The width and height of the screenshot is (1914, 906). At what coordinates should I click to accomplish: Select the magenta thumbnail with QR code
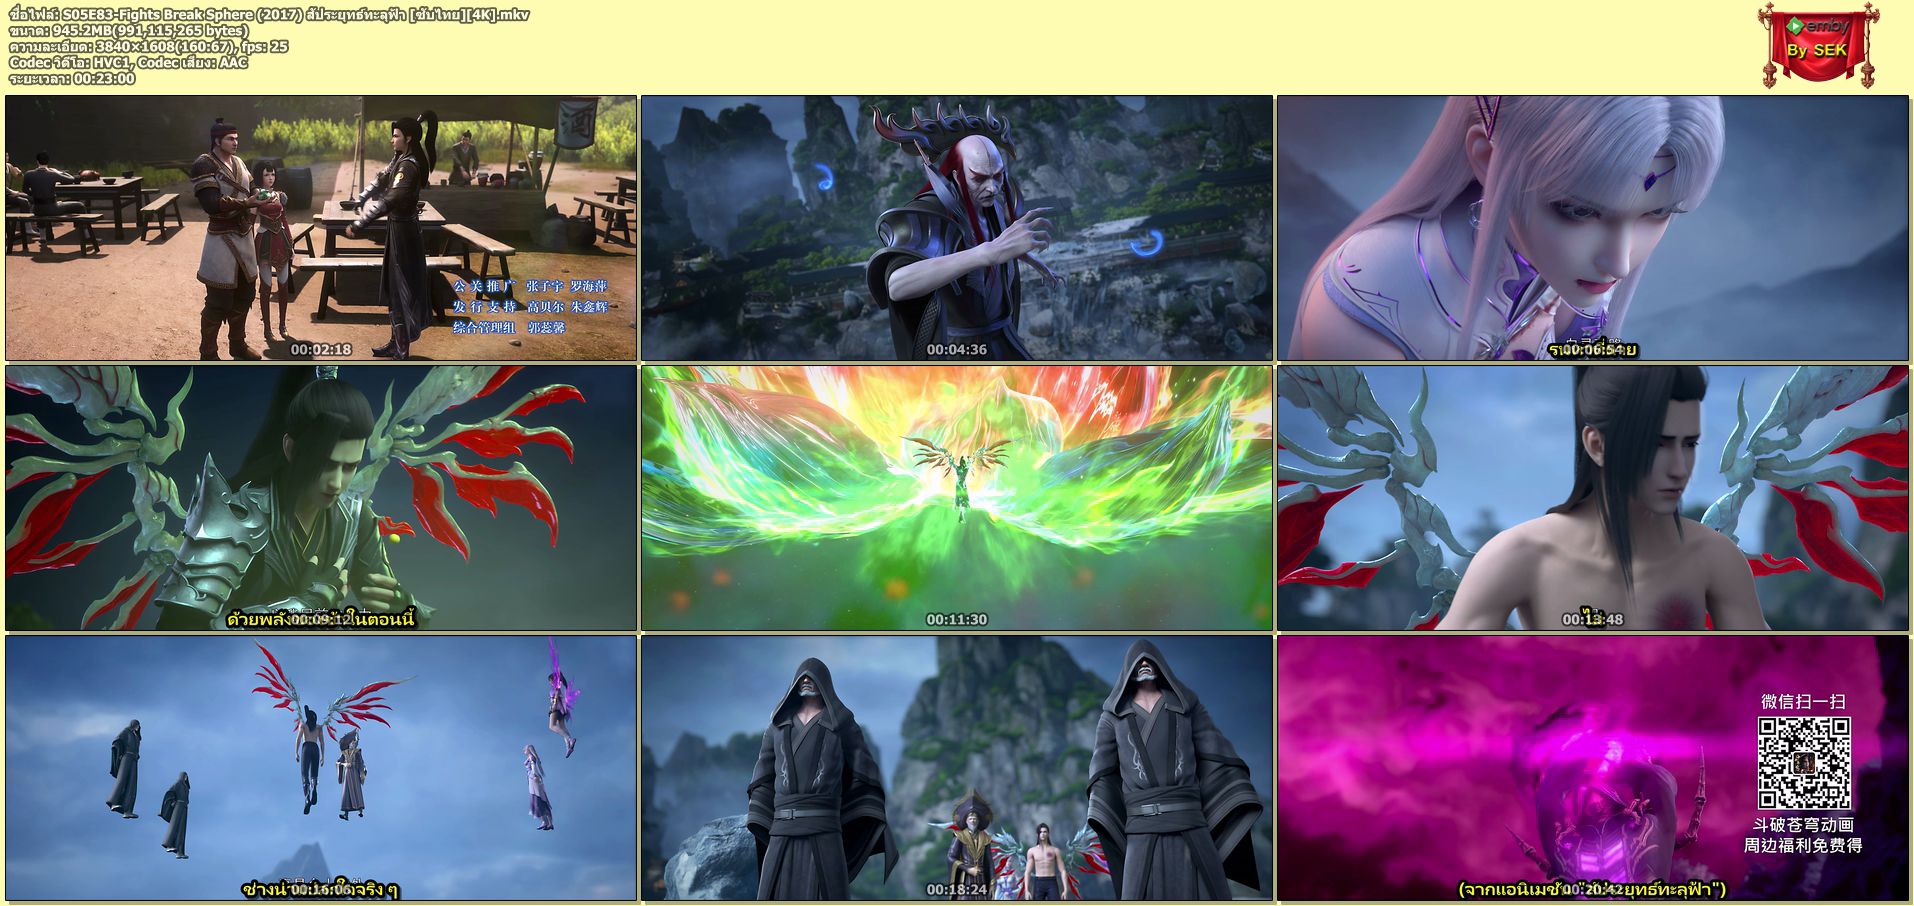pos(1593,768)
